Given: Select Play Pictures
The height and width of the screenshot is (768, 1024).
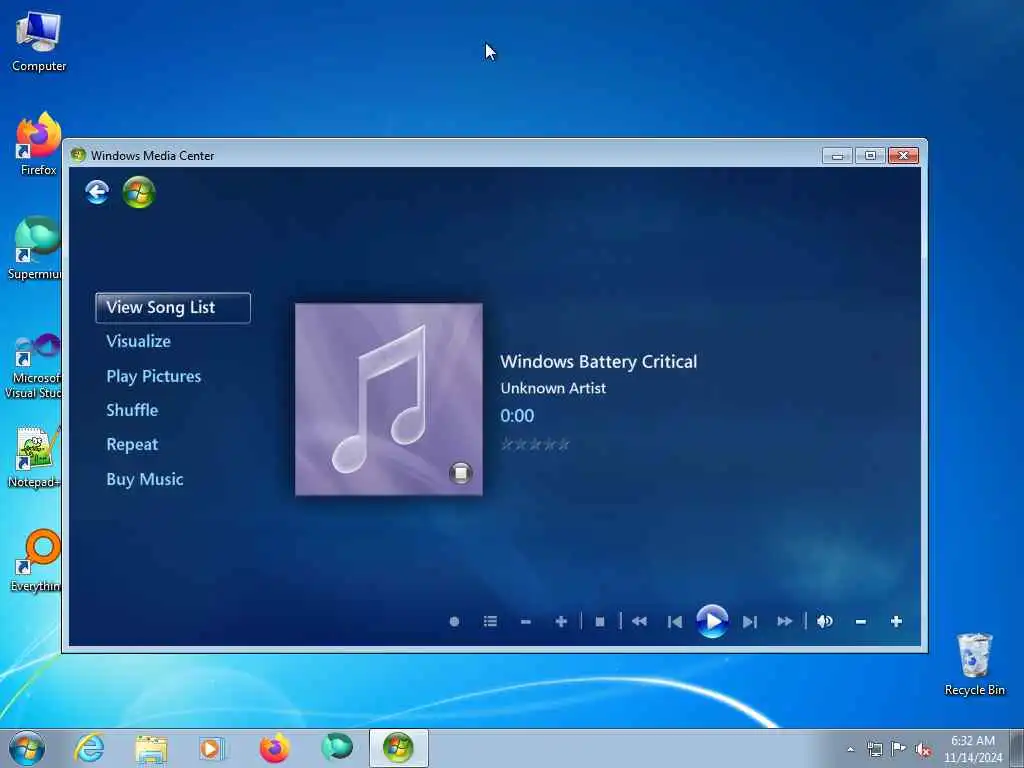Looking at the screenshot, I should tap(153, 376).
